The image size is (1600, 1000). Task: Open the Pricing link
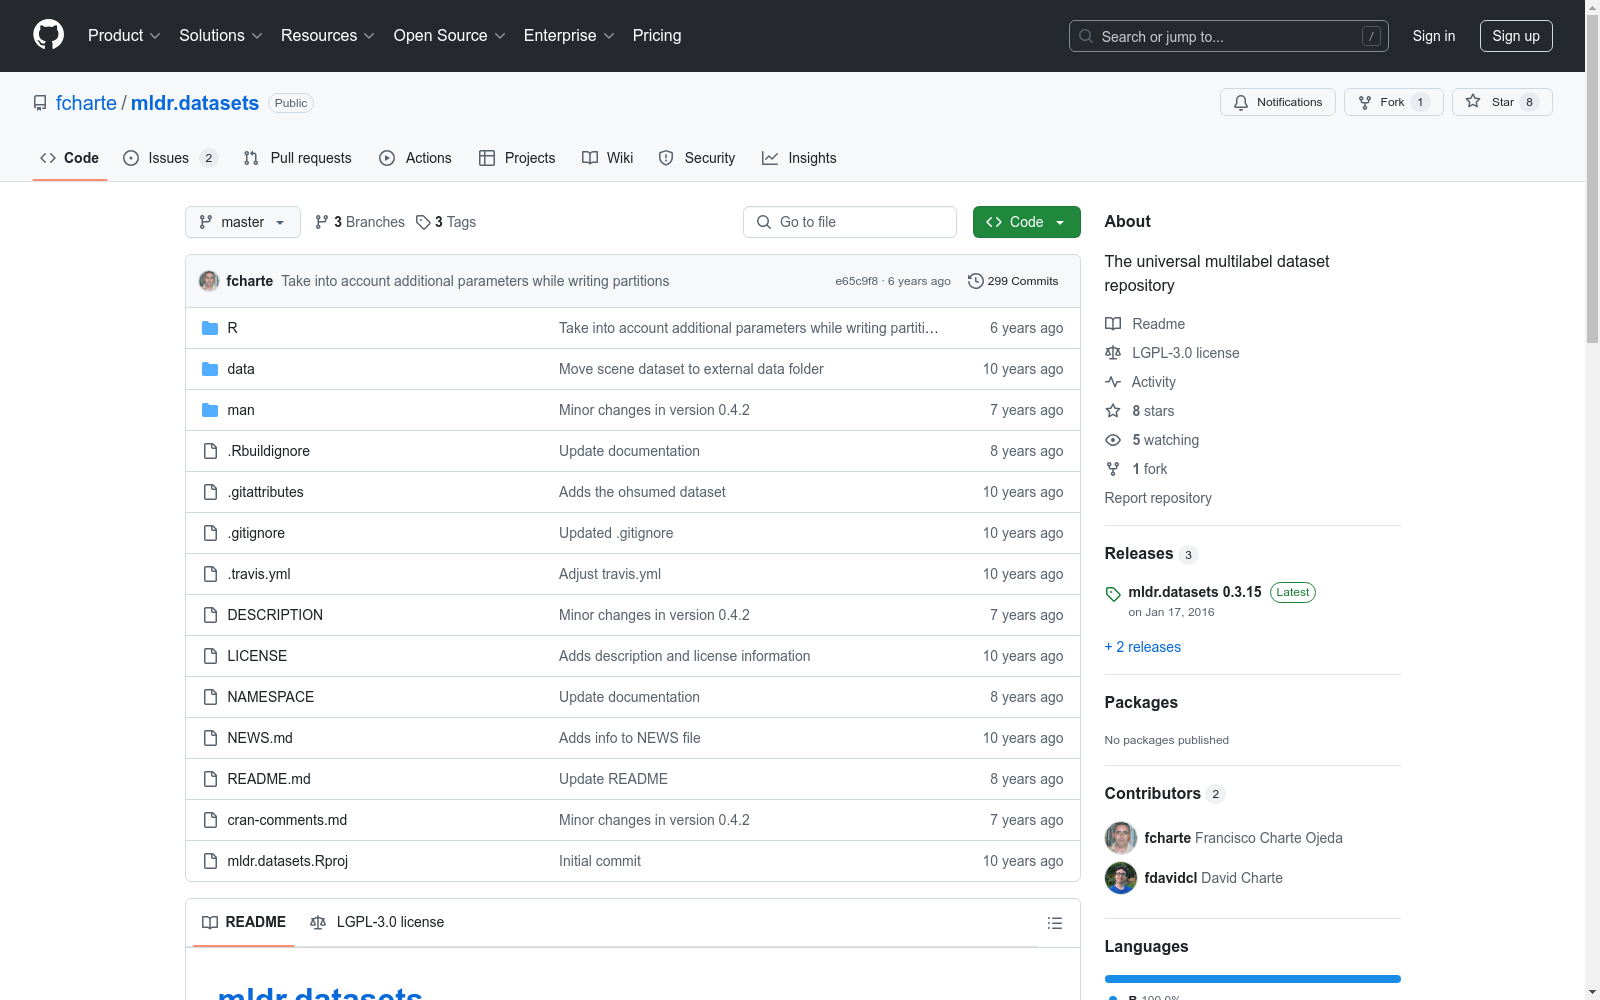point(657,36)
